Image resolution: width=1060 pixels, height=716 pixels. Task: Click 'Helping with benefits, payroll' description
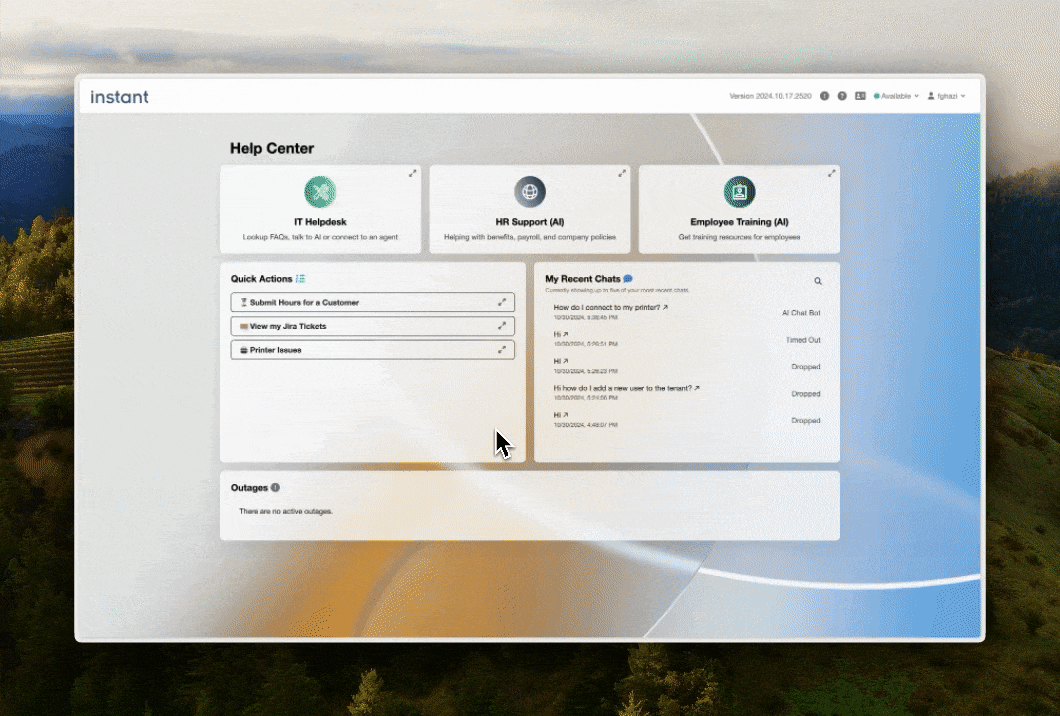click(530, 237)
